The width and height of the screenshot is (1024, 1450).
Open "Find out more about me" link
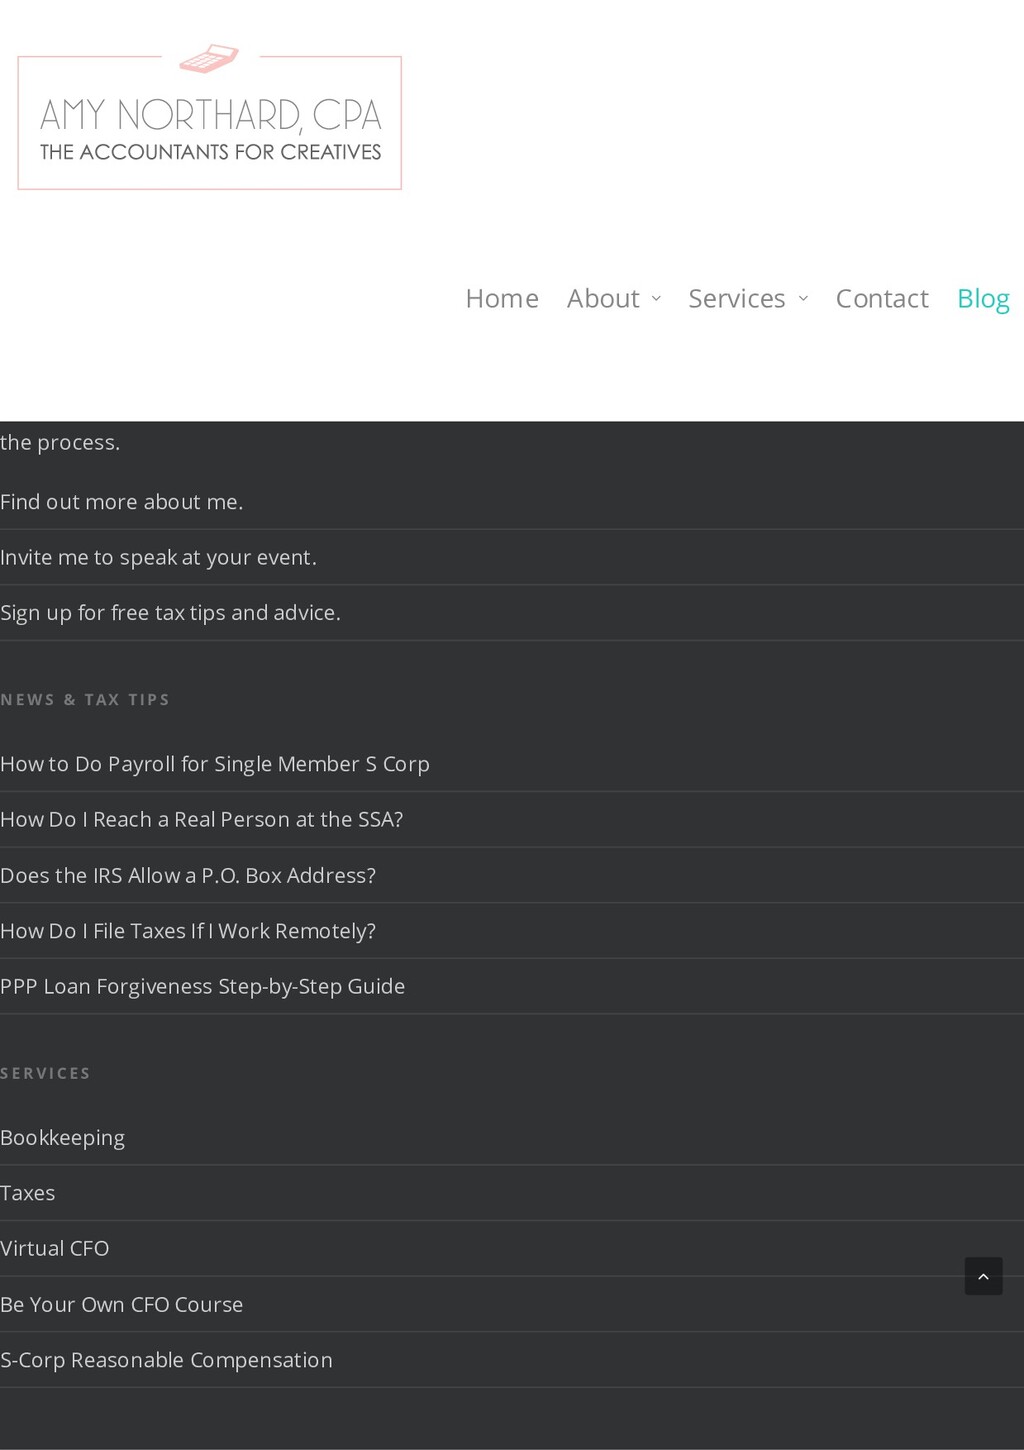point(122,502)
